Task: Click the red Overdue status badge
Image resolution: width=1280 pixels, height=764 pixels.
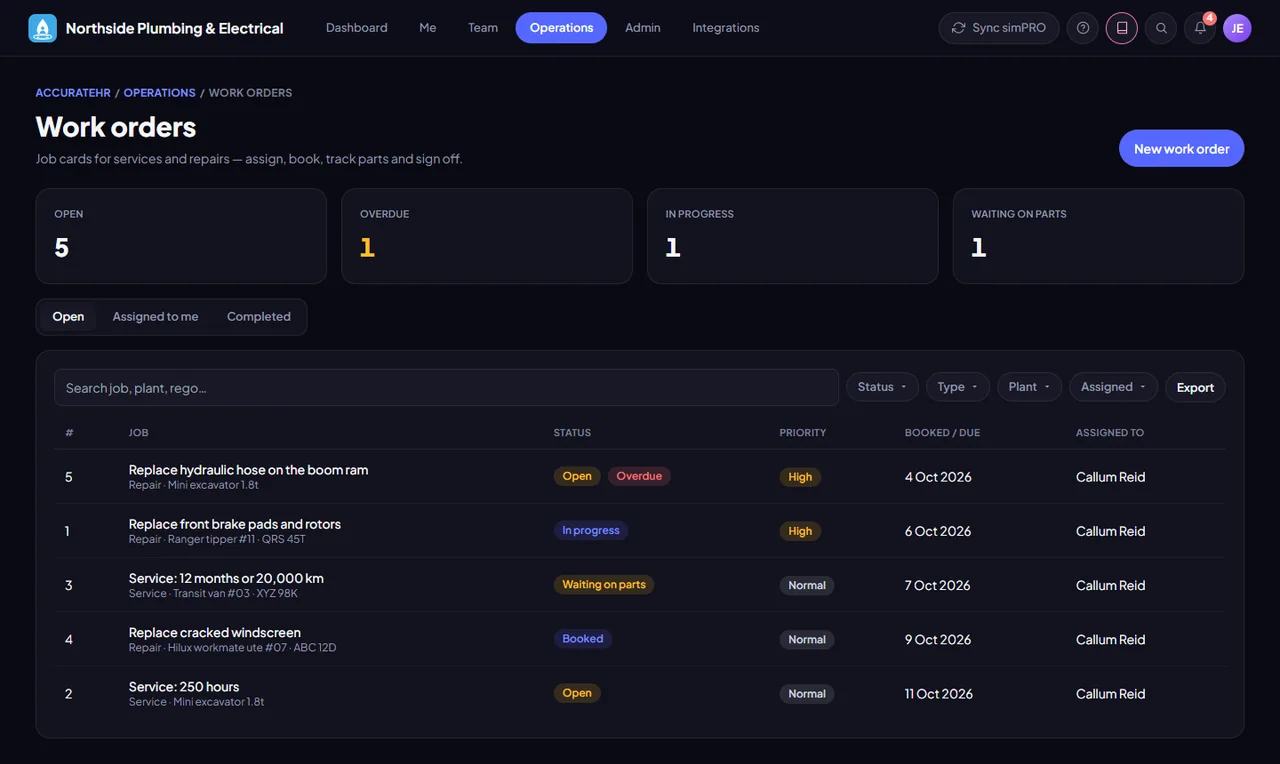Action: point(639,476)
